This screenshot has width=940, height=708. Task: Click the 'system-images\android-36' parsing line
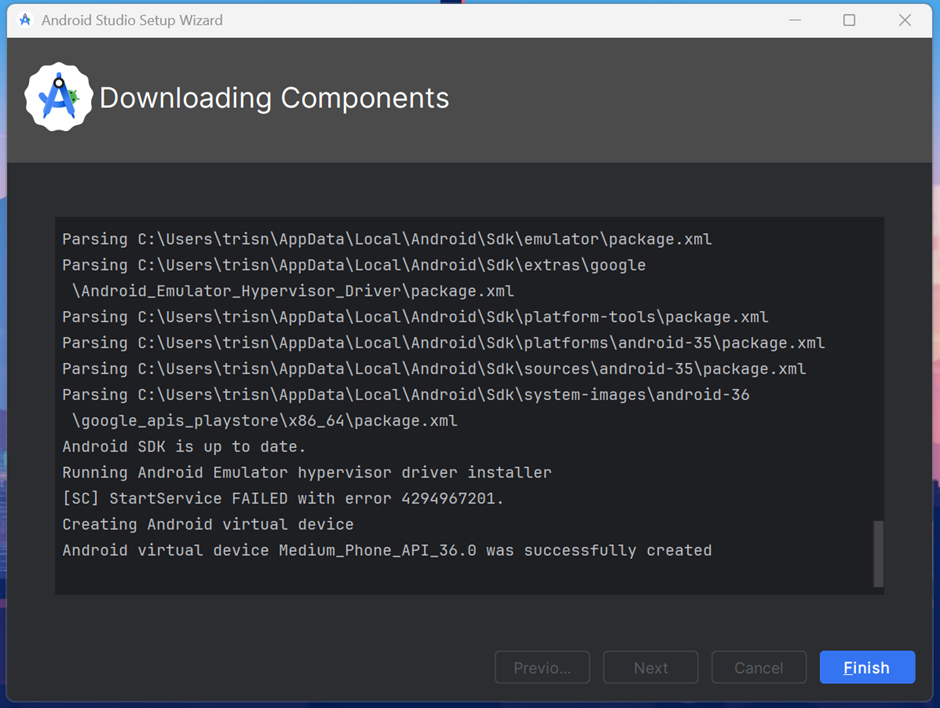click(x=406, y=394)
